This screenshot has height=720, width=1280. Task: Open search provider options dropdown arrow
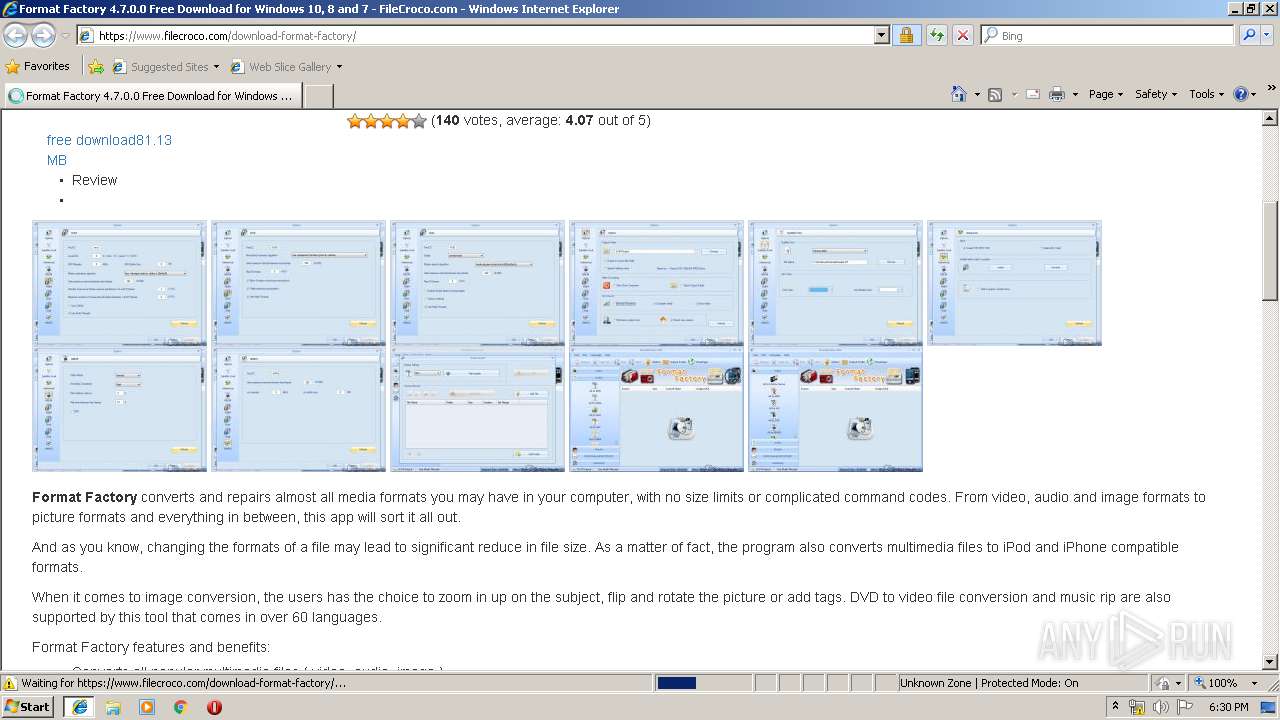pyautogui.click(x=1268, y=36)
